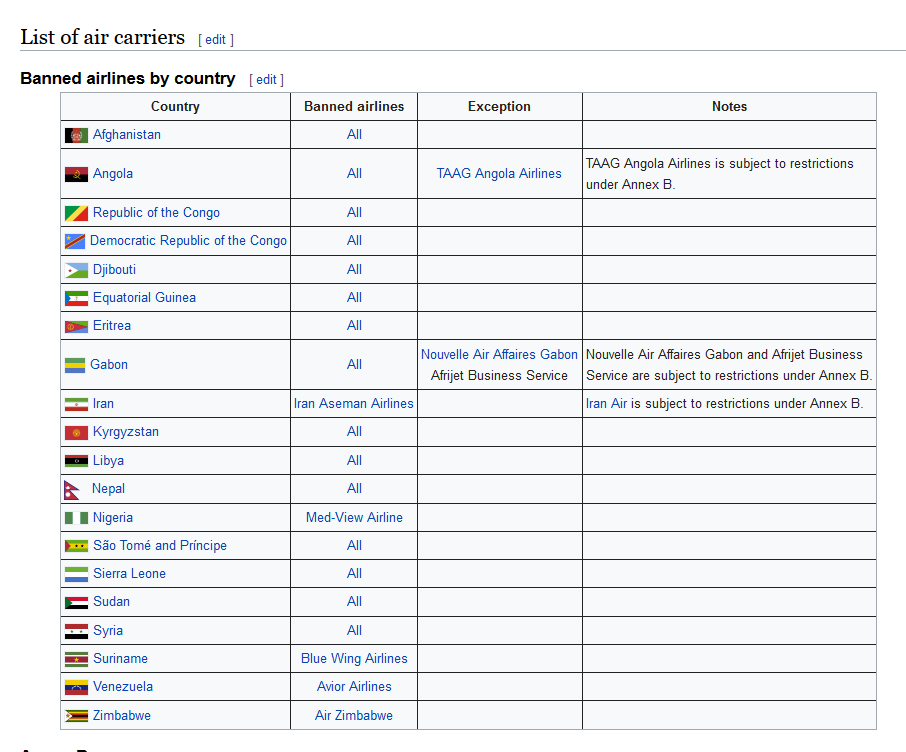Open the Med-View Airline link
Image resolution: width=906 pixels, height=752 pixels.
354,518
